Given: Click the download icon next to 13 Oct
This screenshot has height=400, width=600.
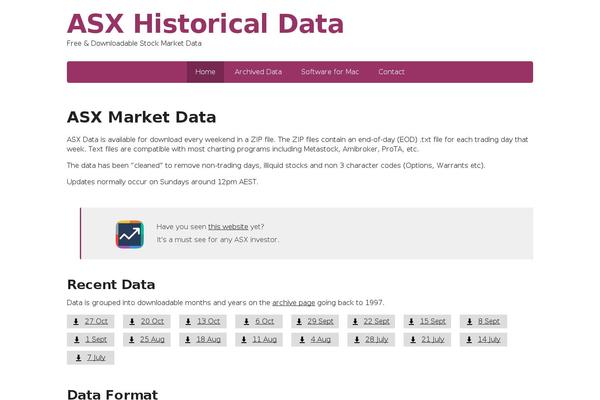Looking at the screenshot, I should pos(188,322).
